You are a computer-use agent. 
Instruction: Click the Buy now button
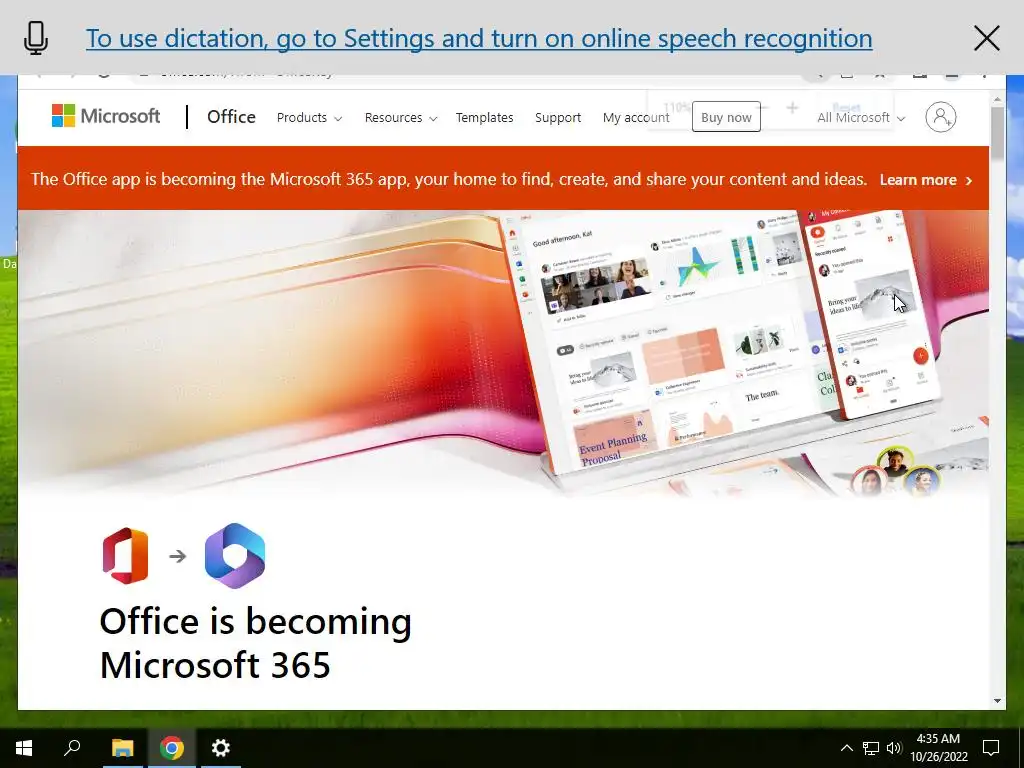click(726, 117)
